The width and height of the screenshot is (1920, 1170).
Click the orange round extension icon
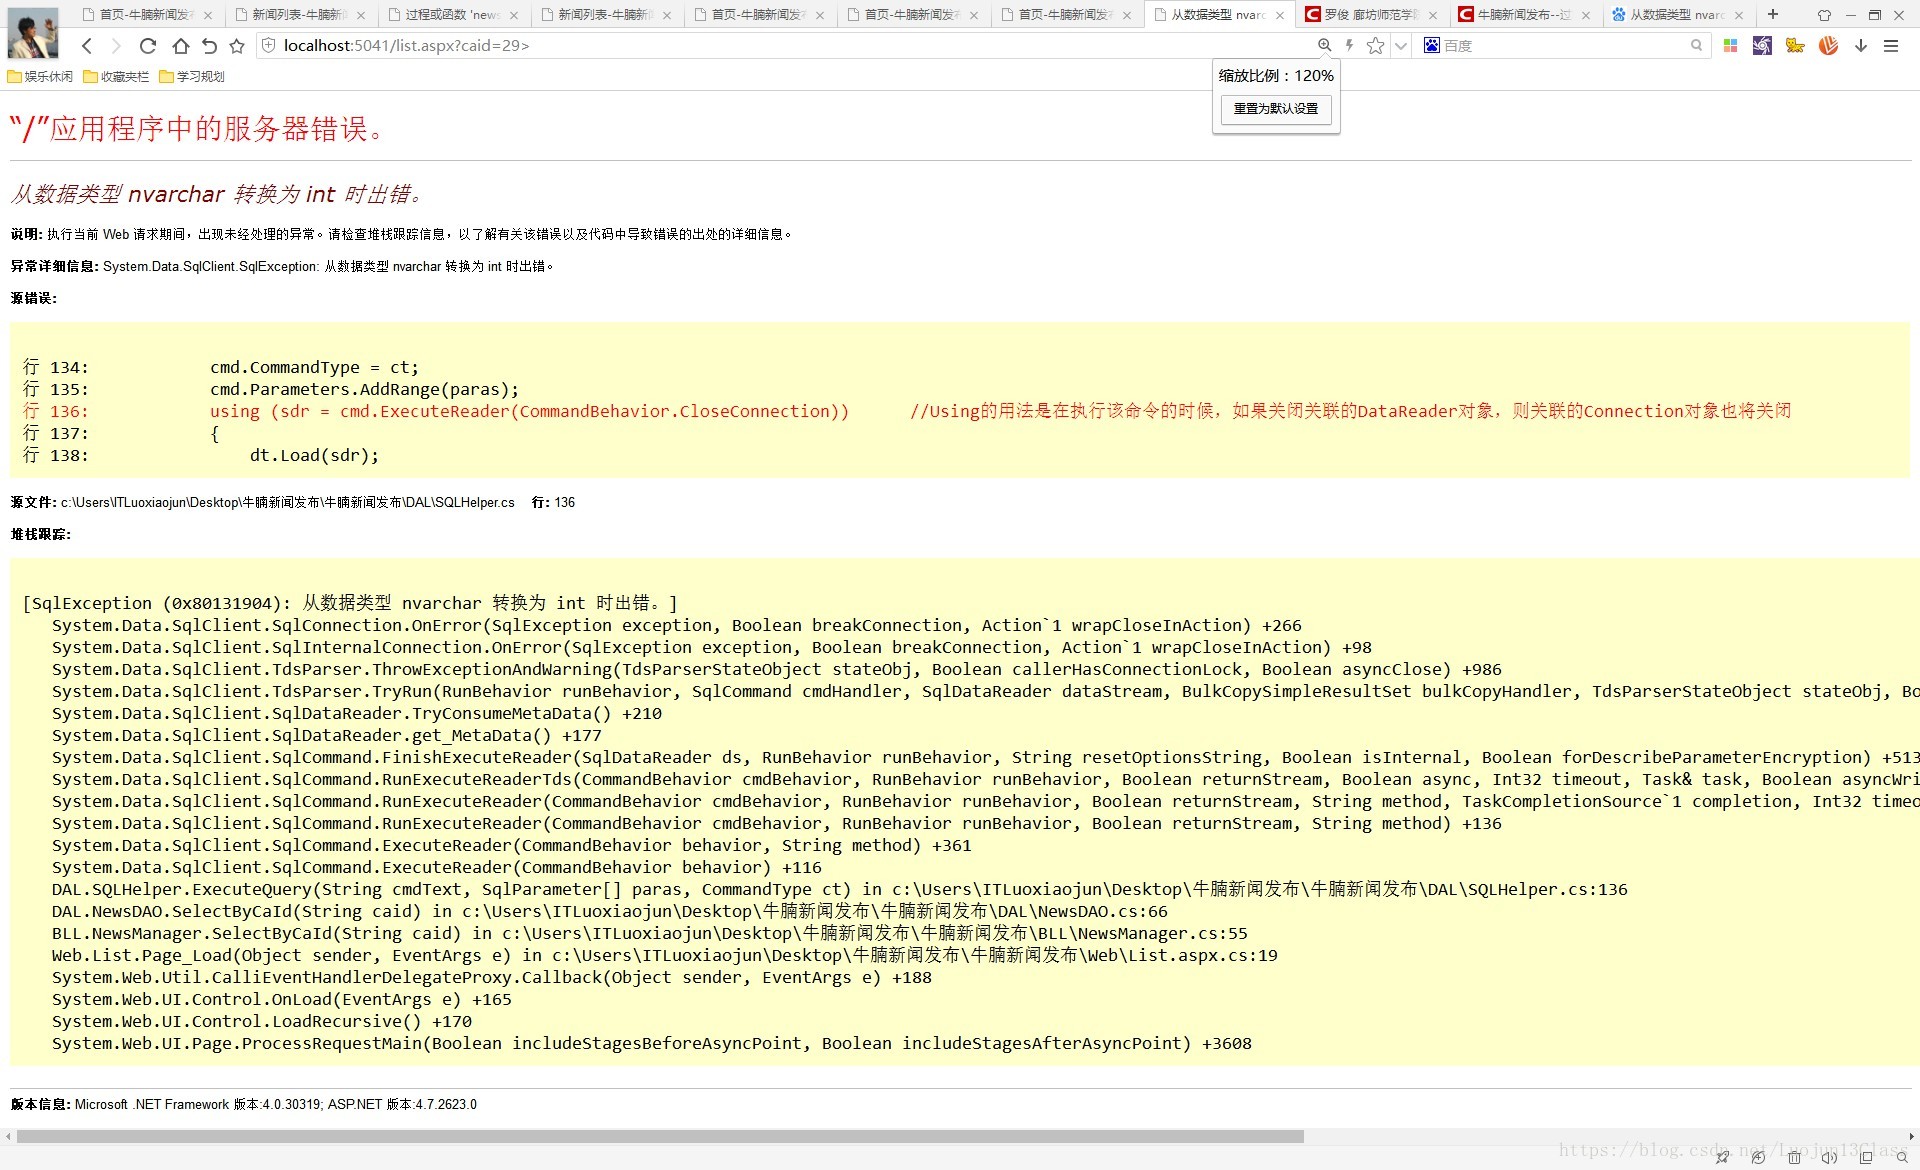tap(1828, 45)
